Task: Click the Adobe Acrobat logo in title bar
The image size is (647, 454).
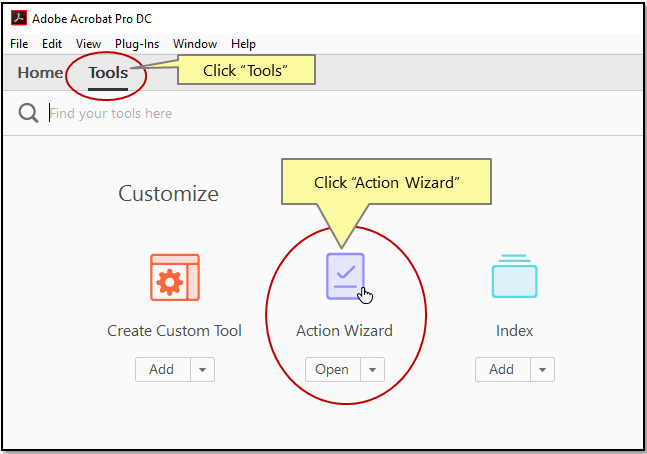Action: 18,18
